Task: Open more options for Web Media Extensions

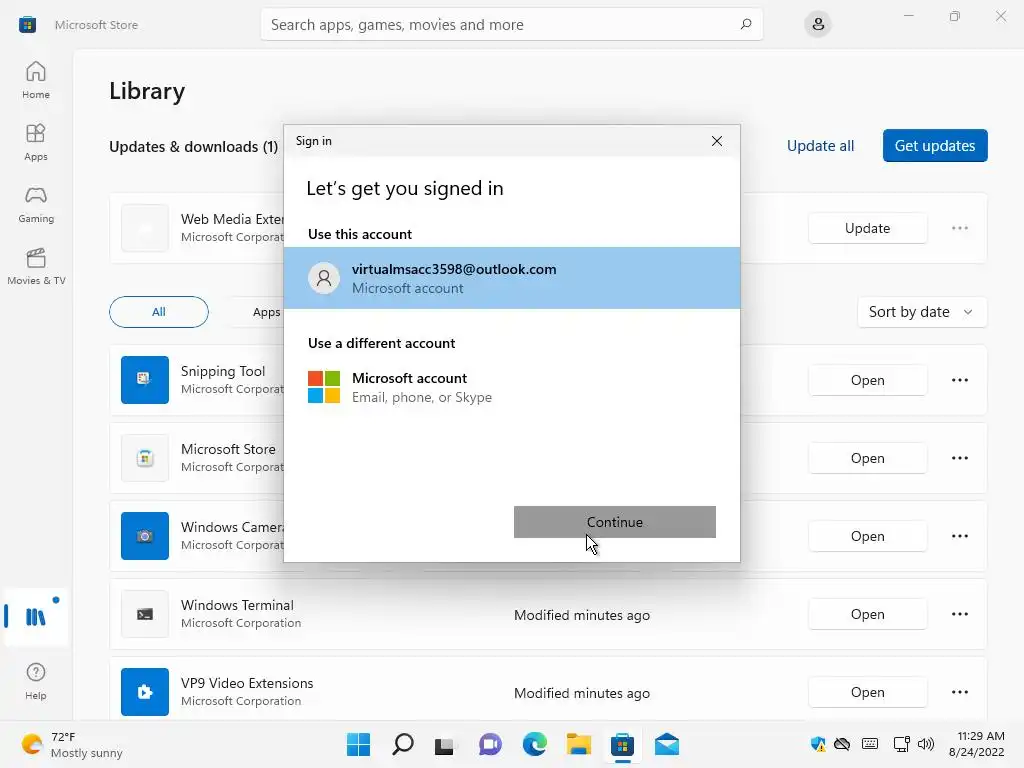Action: 960,228
